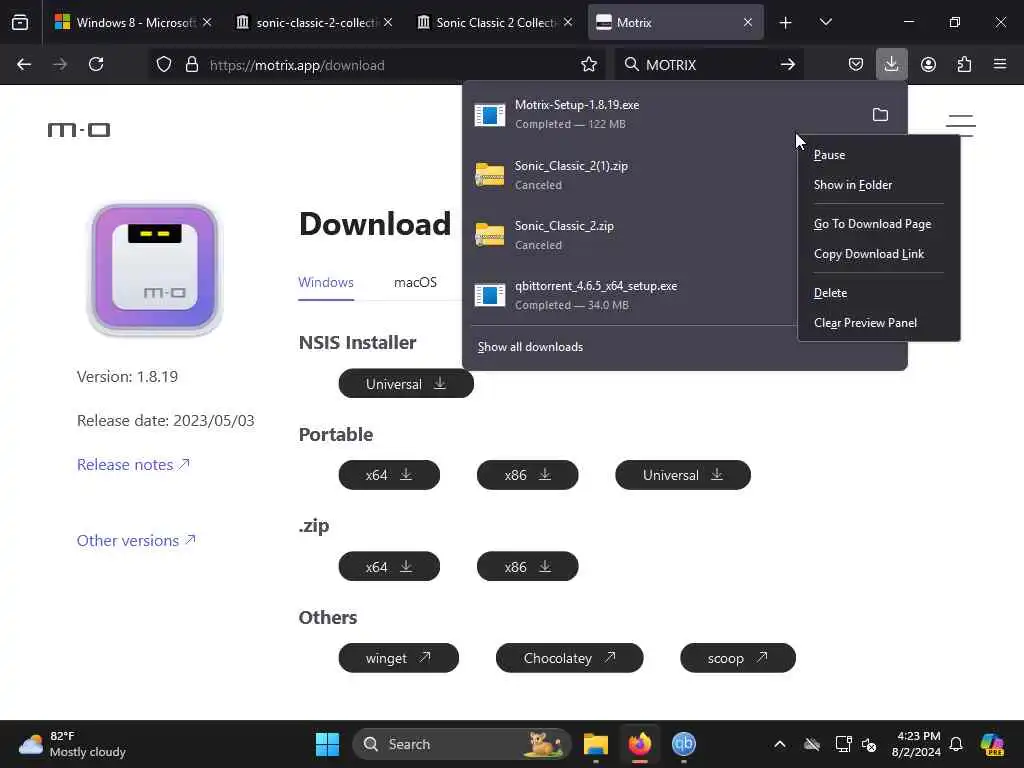Select Go To Download Page

[879, 224]
